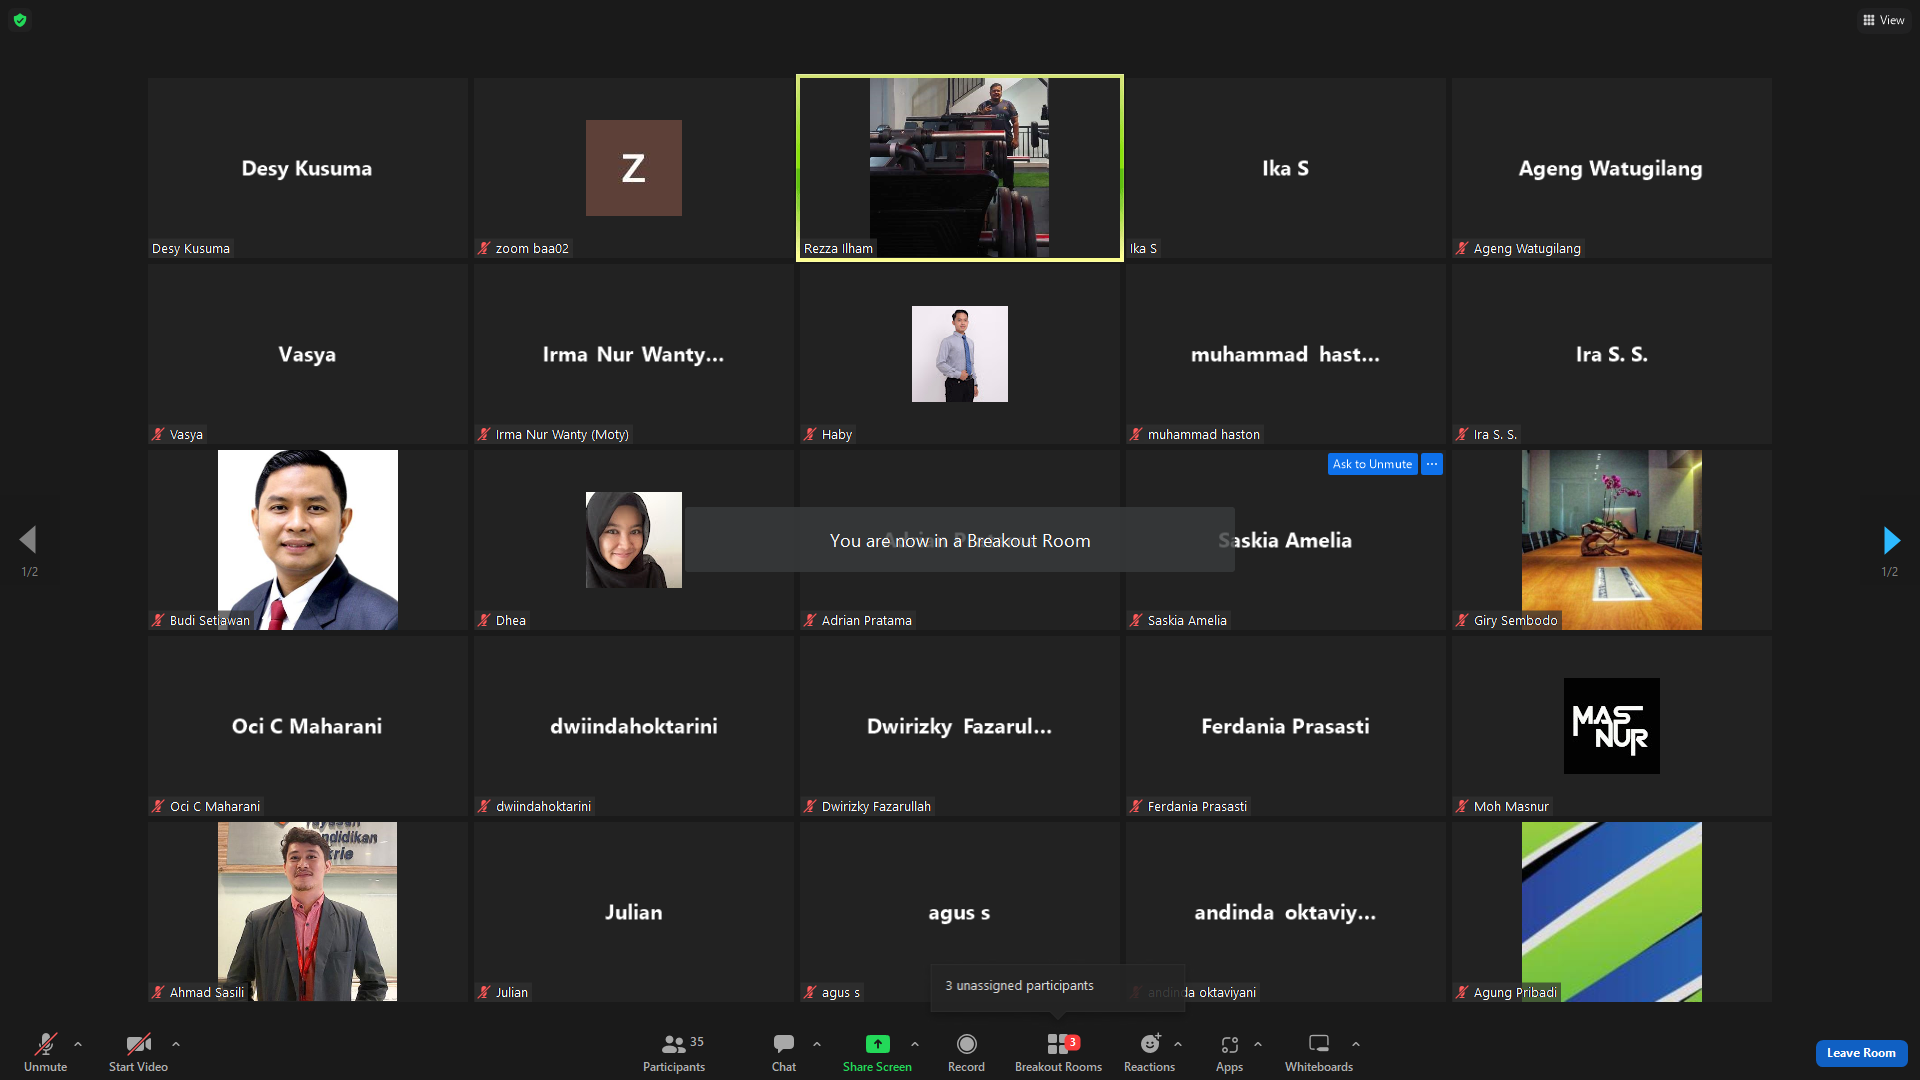Select the dwiindahoktarini tile
This screenshot has height=1080, width=1920.
point(634,726)
